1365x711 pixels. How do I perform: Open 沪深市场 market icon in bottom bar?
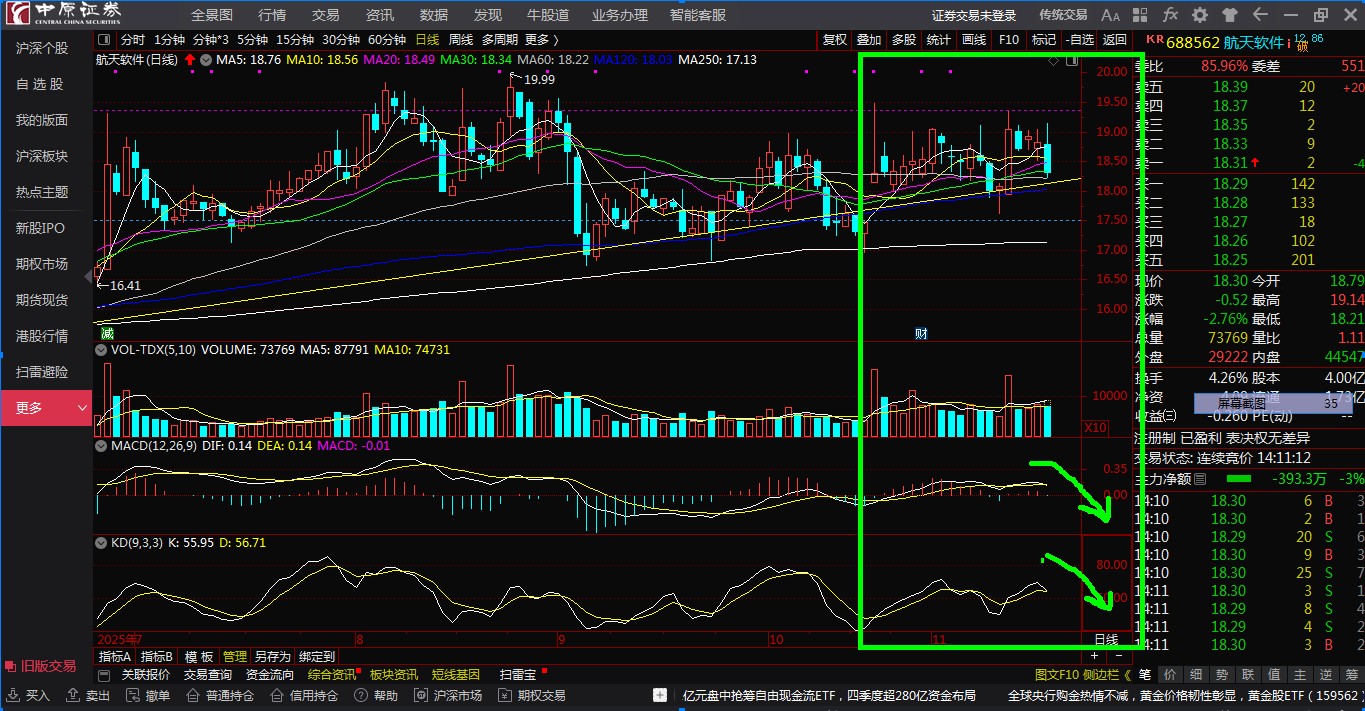click(x=419, y=695)
